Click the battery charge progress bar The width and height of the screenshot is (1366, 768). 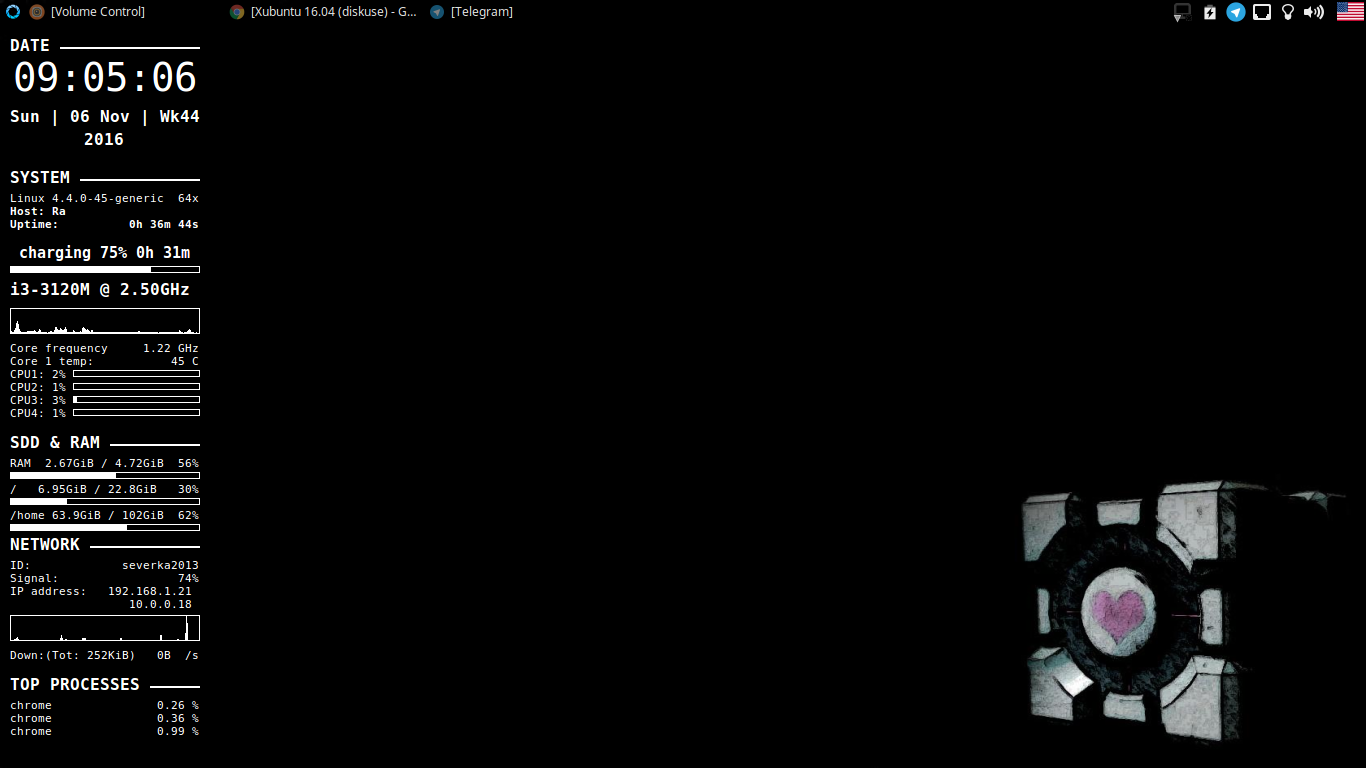point(105,269)
